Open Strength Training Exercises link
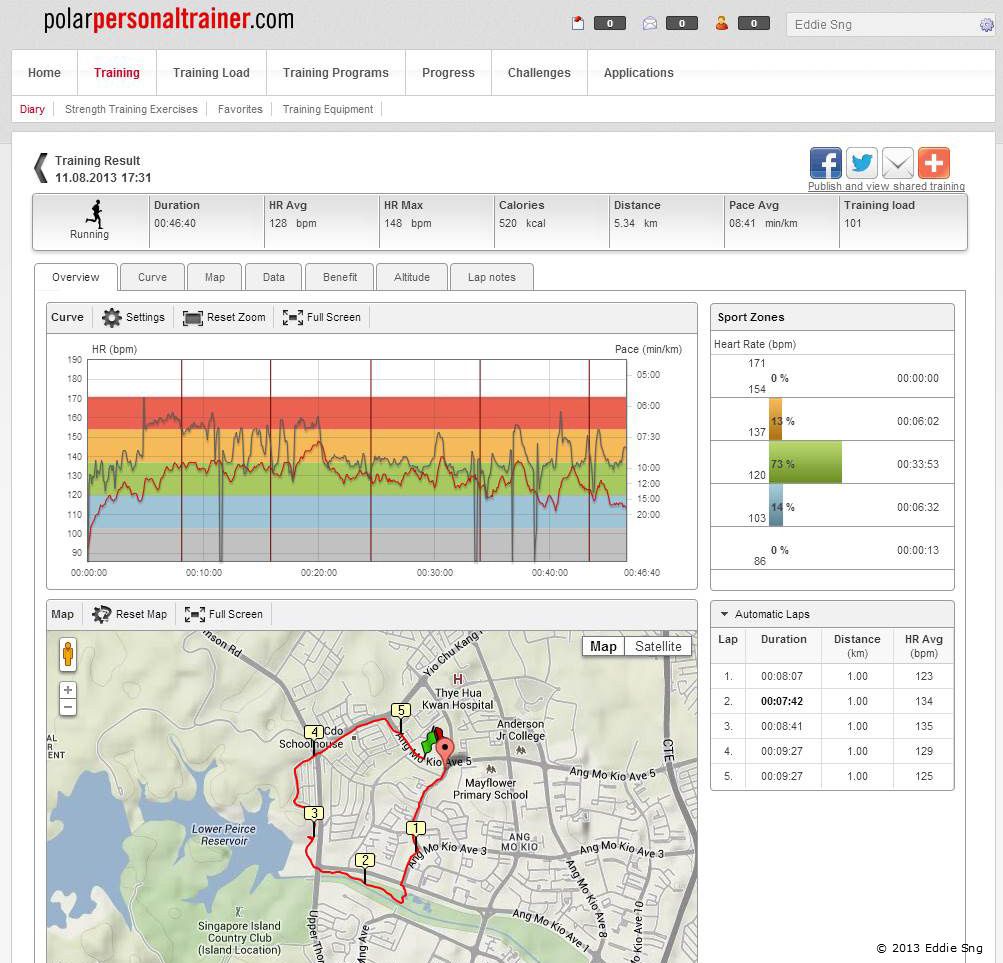This screenshot has width=1003, height=963. [131, 109]
